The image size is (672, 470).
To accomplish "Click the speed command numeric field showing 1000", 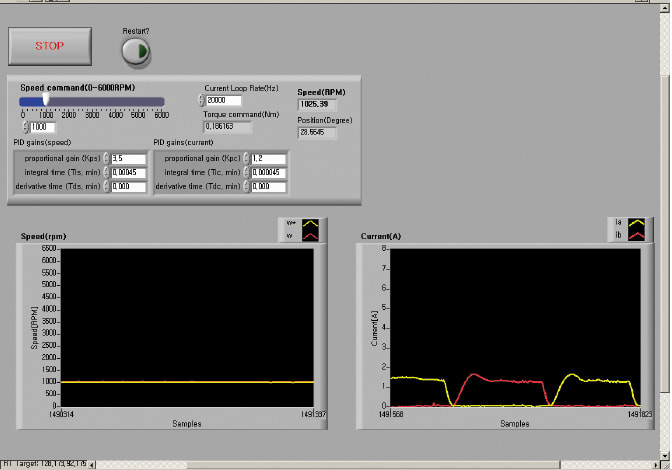I will 43,127.
